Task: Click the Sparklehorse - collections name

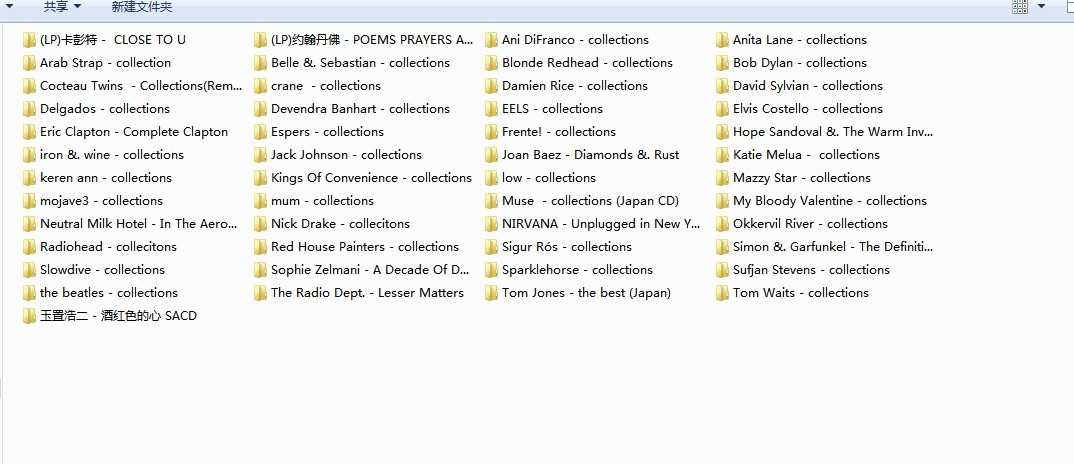Action: 577,269
